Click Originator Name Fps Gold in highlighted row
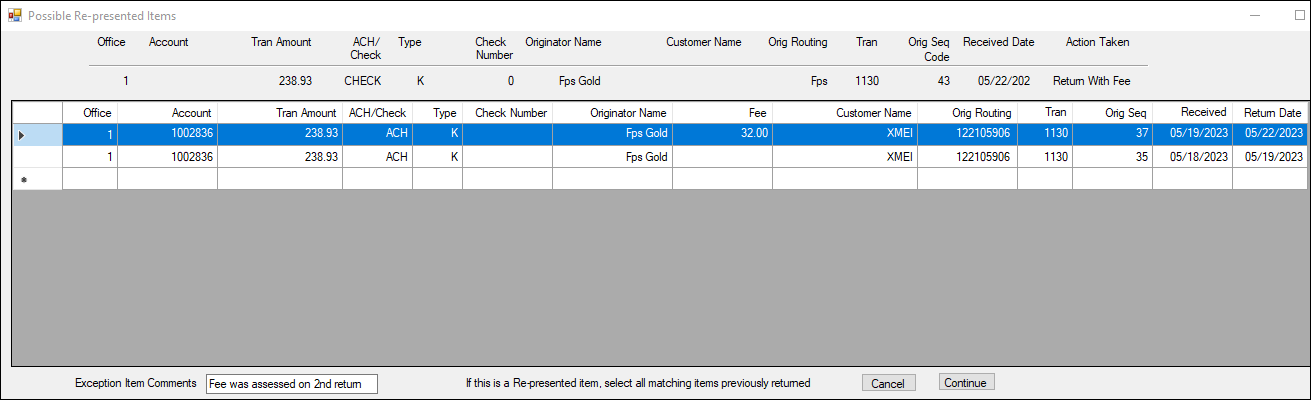 click(x=612, y=134)
